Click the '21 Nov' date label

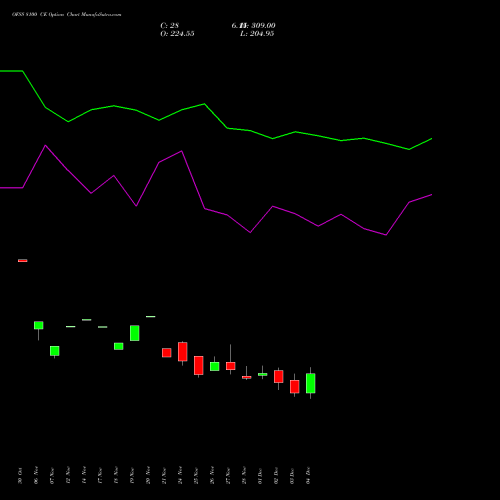164,476
